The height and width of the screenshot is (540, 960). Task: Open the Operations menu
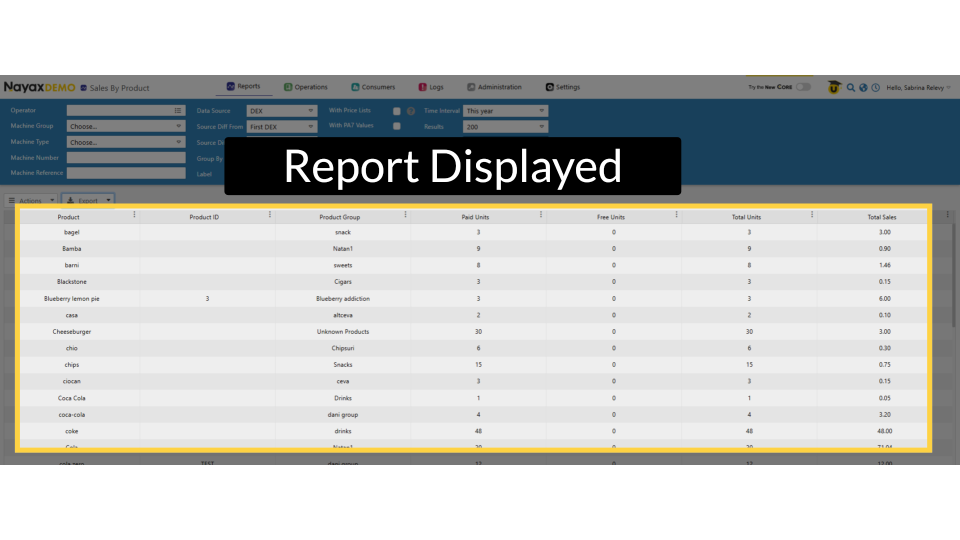pos(305,87)
